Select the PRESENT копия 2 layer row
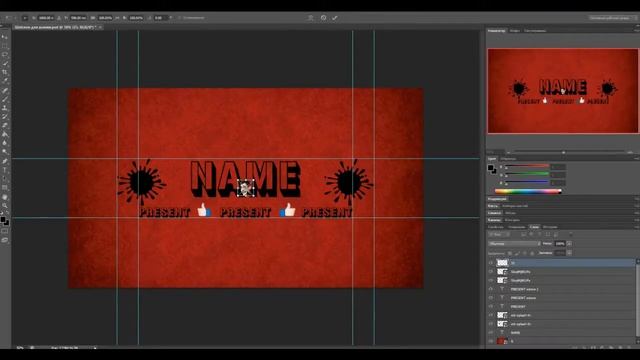The height and width of the screenshot is (360, 640). (x=562, y=289)
